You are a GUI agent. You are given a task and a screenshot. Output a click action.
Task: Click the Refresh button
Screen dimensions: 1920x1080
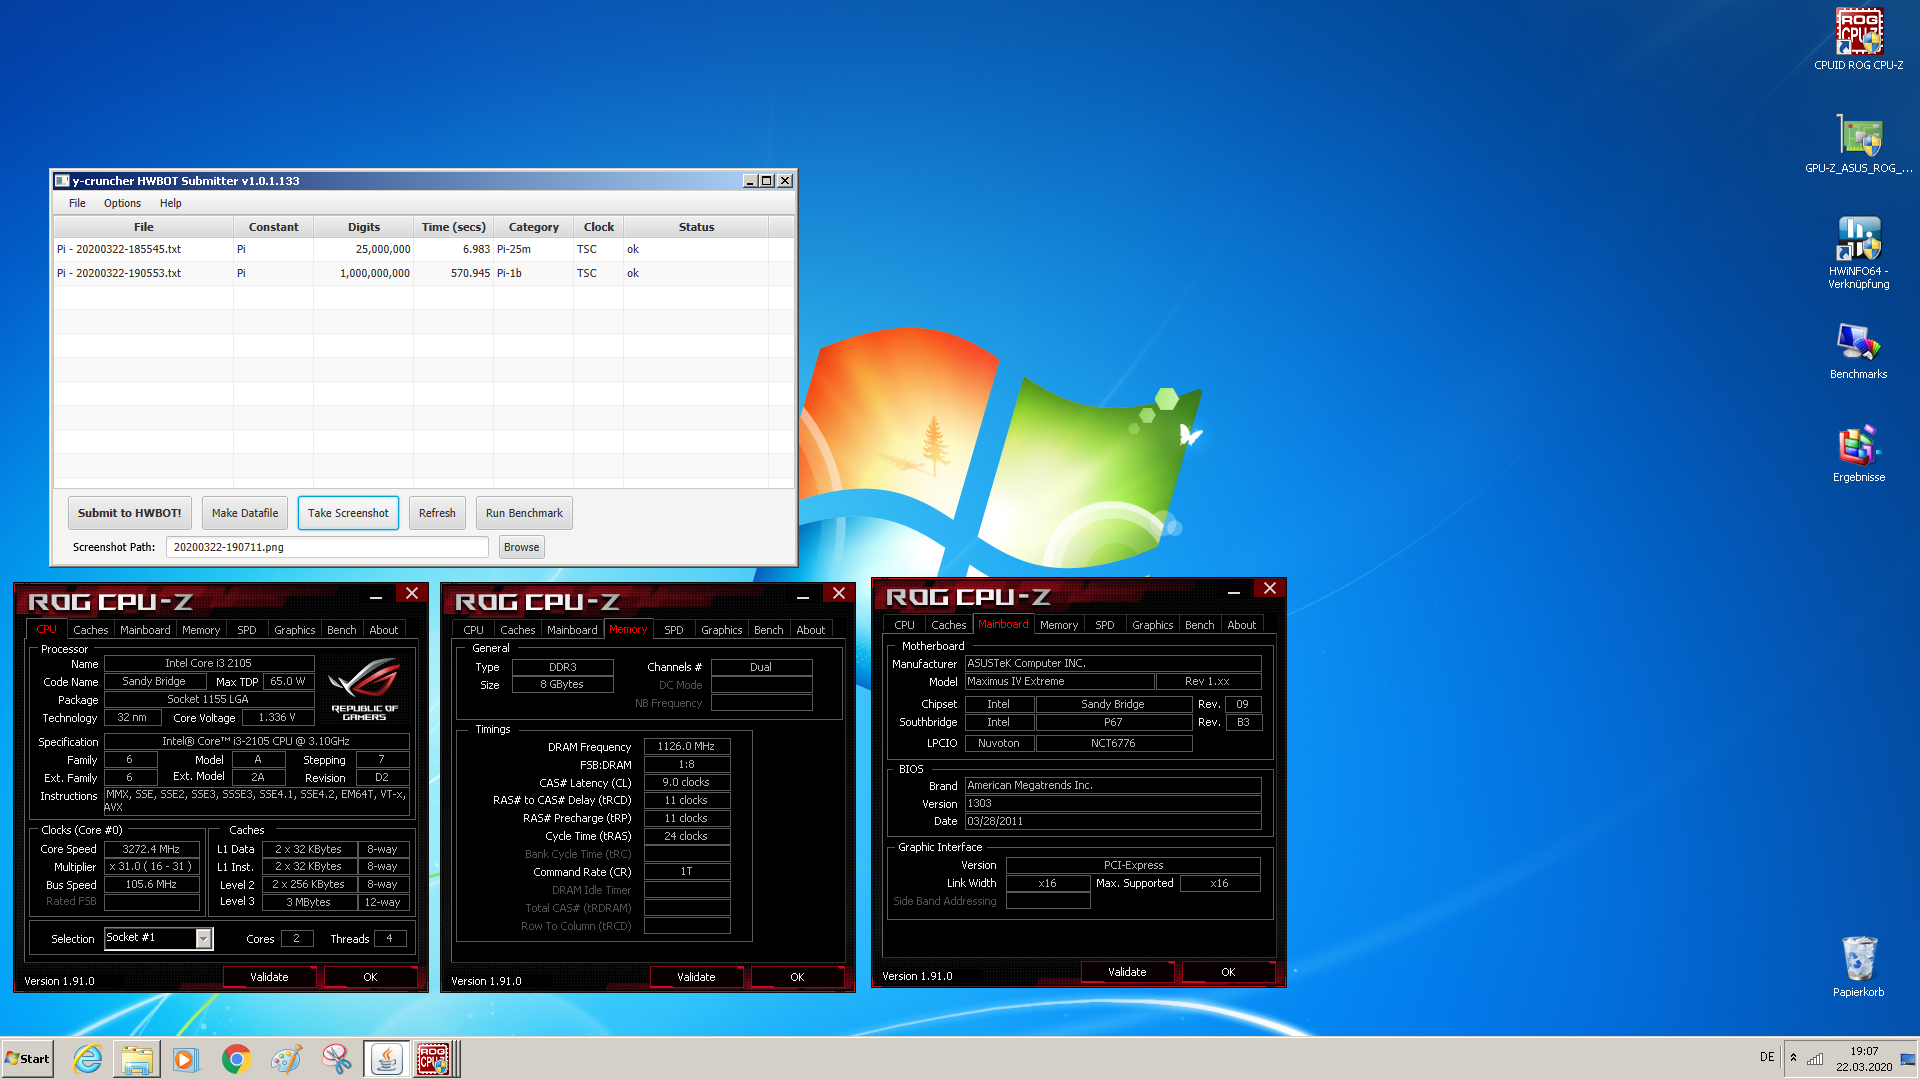(x=437, y=513)
